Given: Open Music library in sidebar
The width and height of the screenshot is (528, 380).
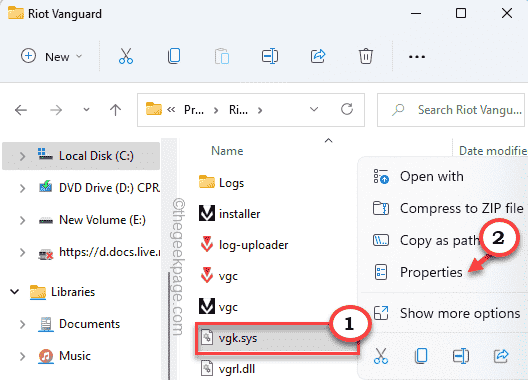Looking at the screenshot, I should pos(65,356).
